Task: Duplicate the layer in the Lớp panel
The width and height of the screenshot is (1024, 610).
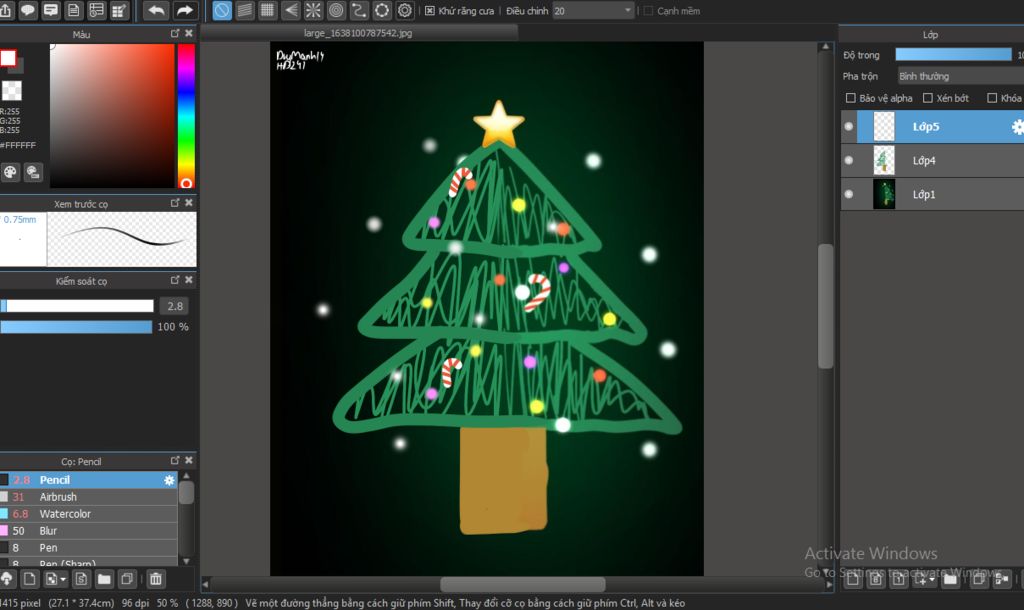Action: [x=978, y=579]
